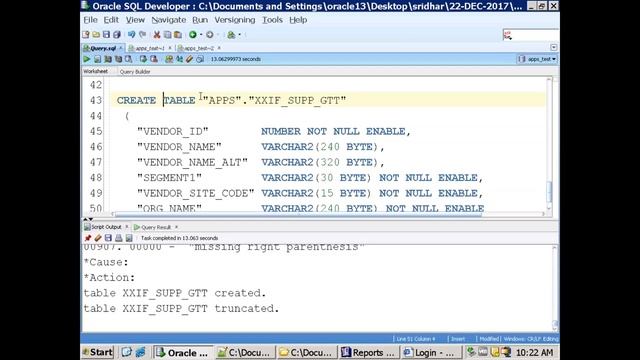The height and width of the screenshot is (360, 640).
Task: Run statement with the green play icon
Action: (x=87, y=59)
